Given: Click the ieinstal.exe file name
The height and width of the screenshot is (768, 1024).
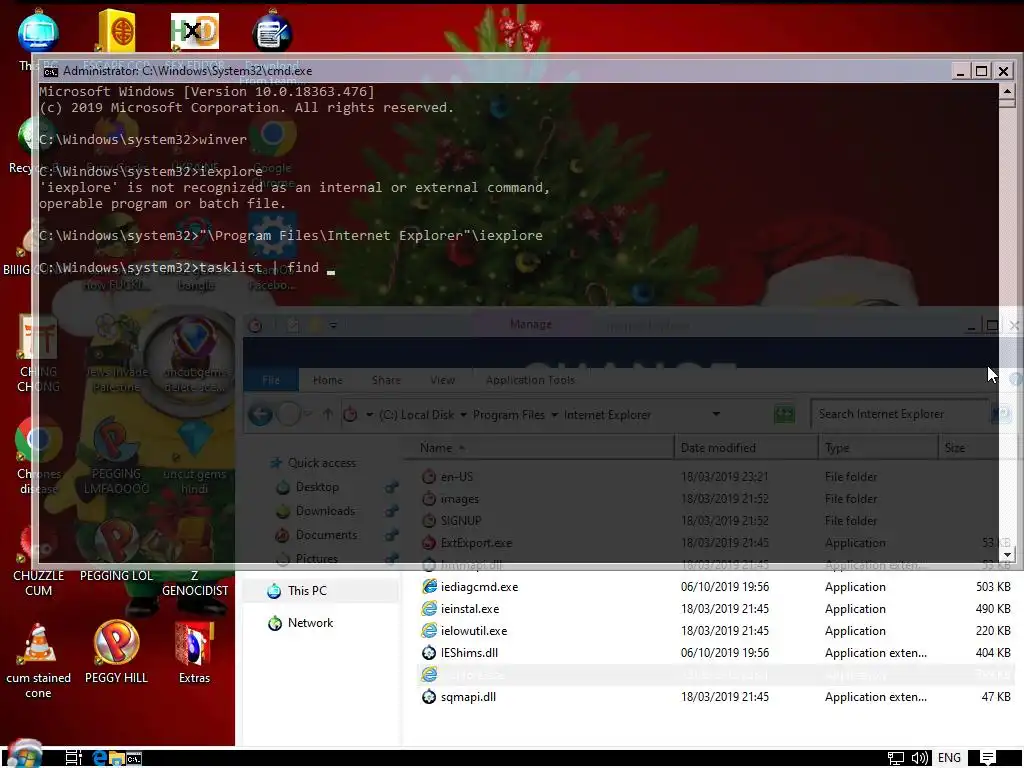Looking at the screenshot, I should (470, 609).
